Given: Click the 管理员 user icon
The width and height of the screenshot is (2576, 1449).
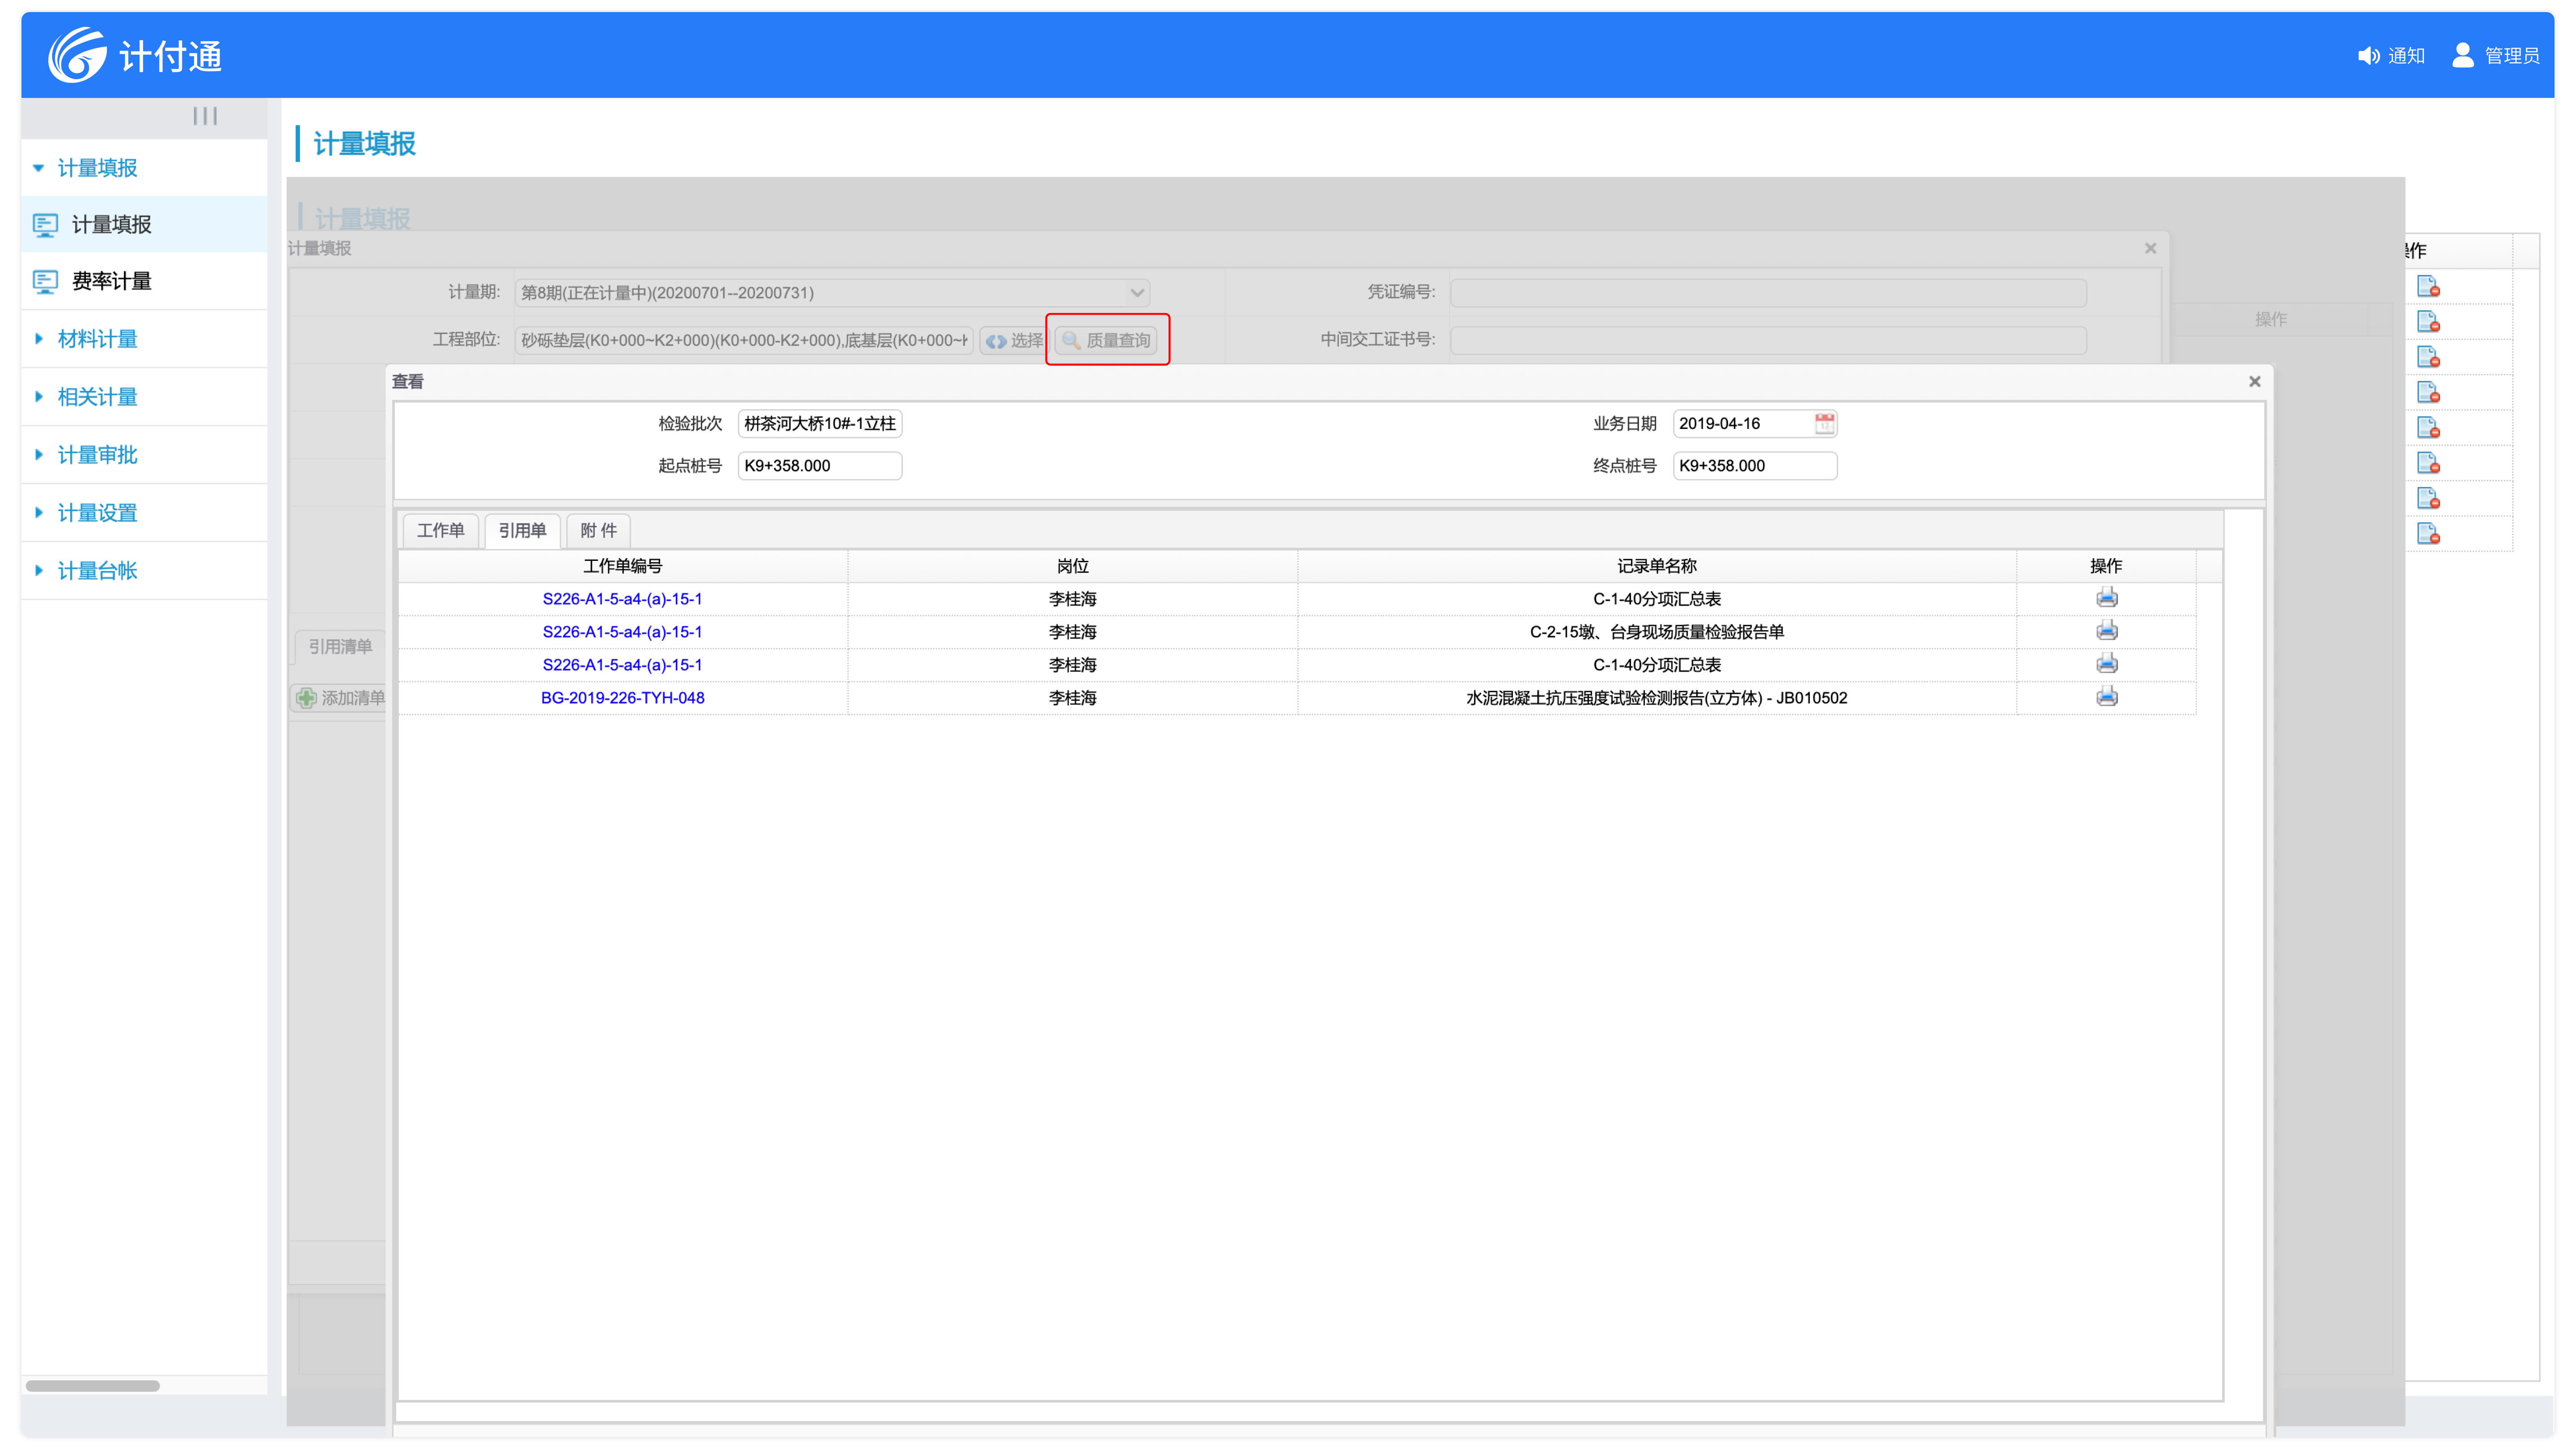Looking at the screenshot, I should click(2462, 55).
